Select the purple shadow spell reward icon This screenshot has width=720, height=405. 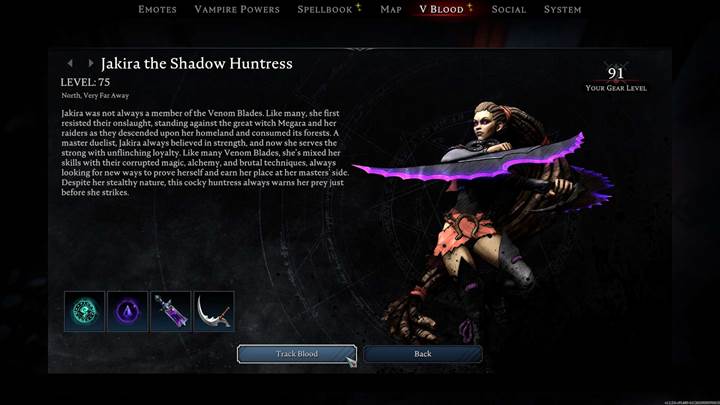pos(128,311)
